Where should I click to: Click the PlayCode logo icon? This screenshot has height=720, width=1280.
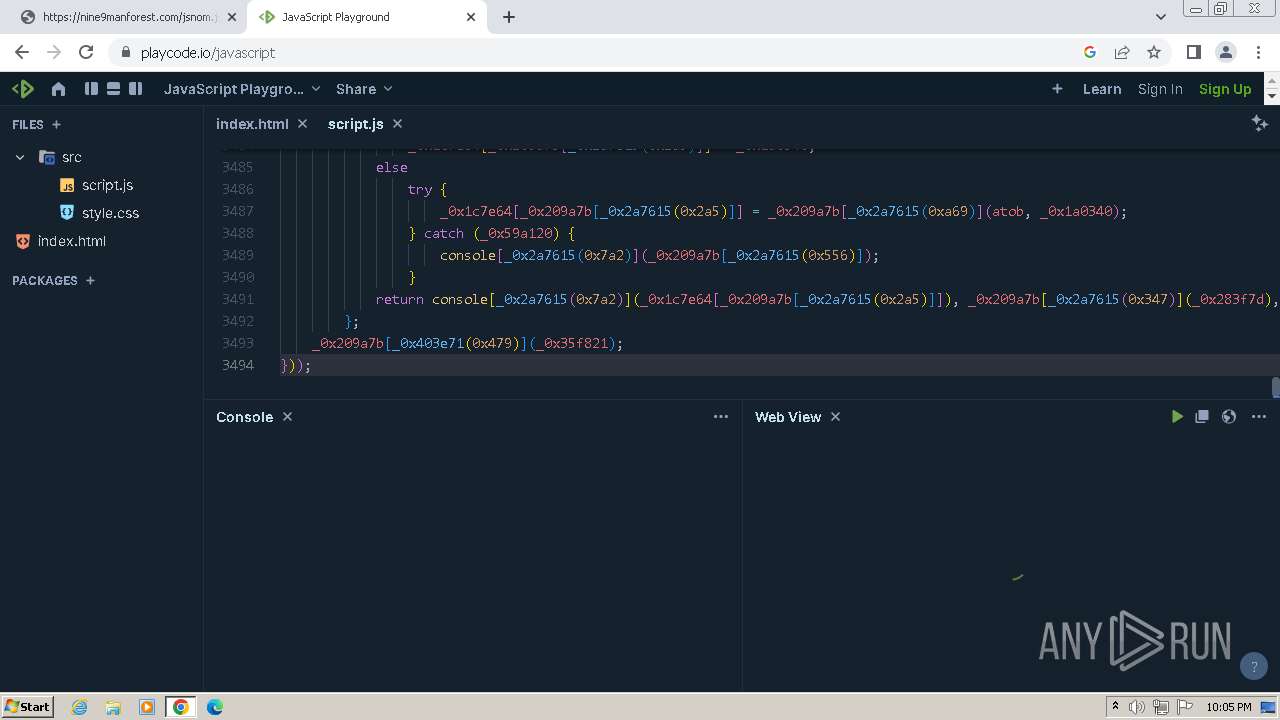point(23,89)
